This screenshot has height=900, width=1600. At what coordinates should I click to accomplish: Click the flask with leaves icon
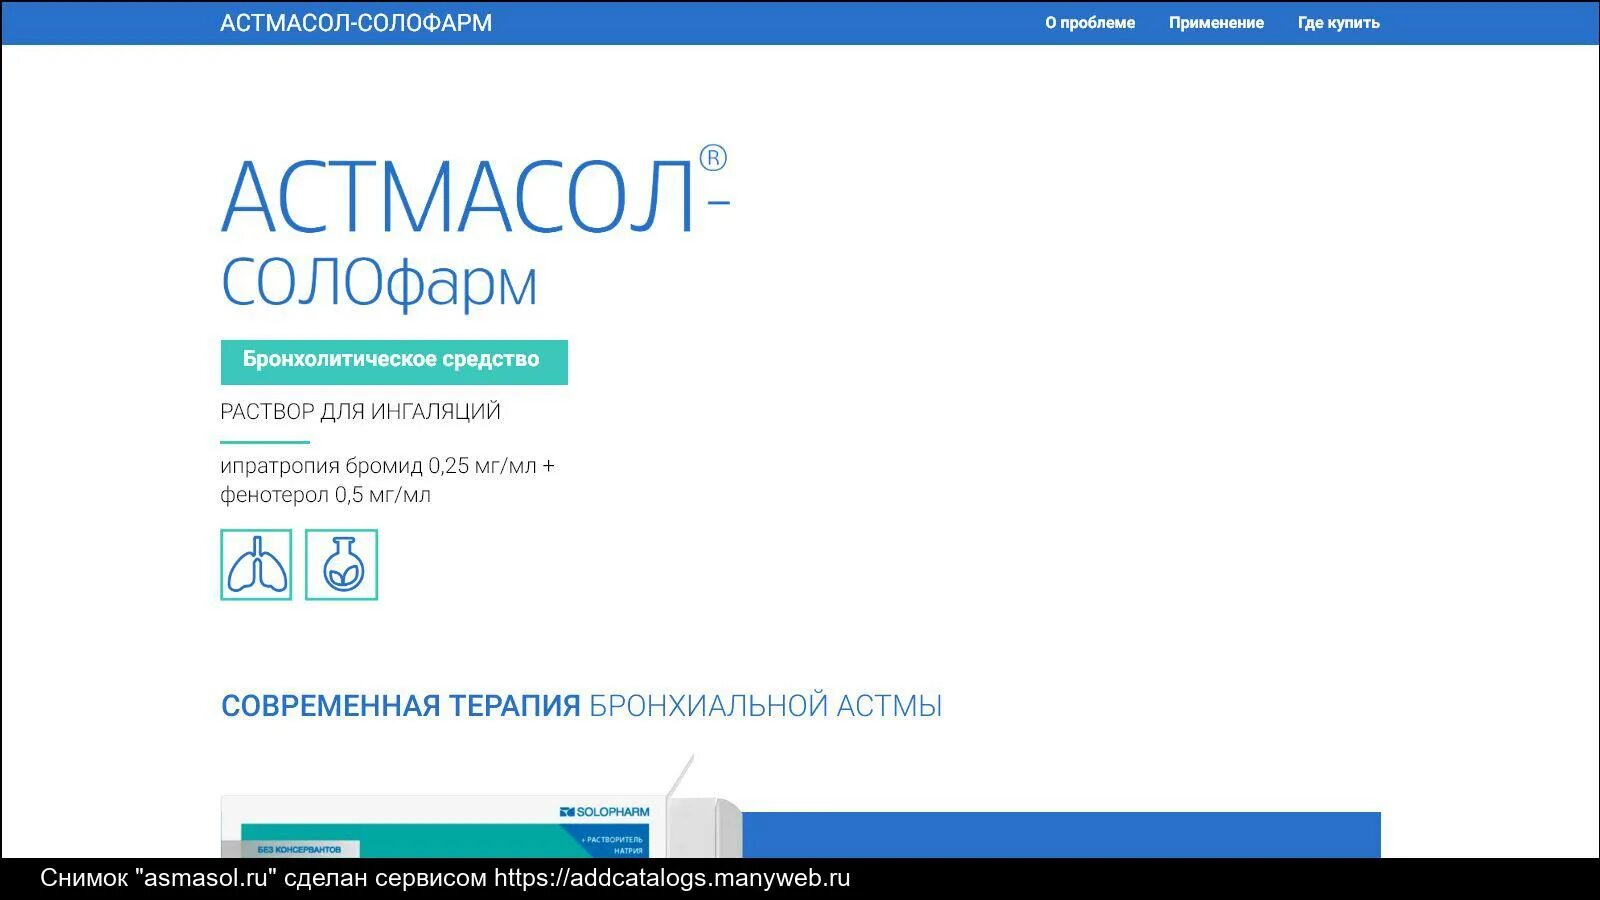click(x=341, y=565)
